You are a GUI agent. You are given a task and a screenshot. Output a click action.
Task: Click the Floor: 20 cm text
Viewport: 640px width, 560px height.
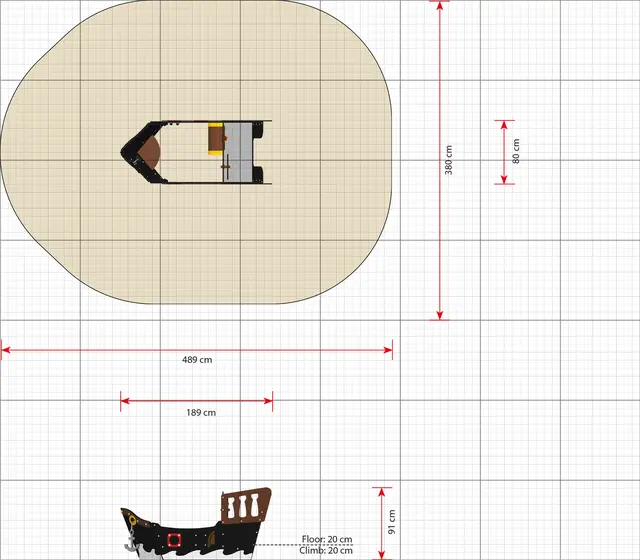click(327, 539)
